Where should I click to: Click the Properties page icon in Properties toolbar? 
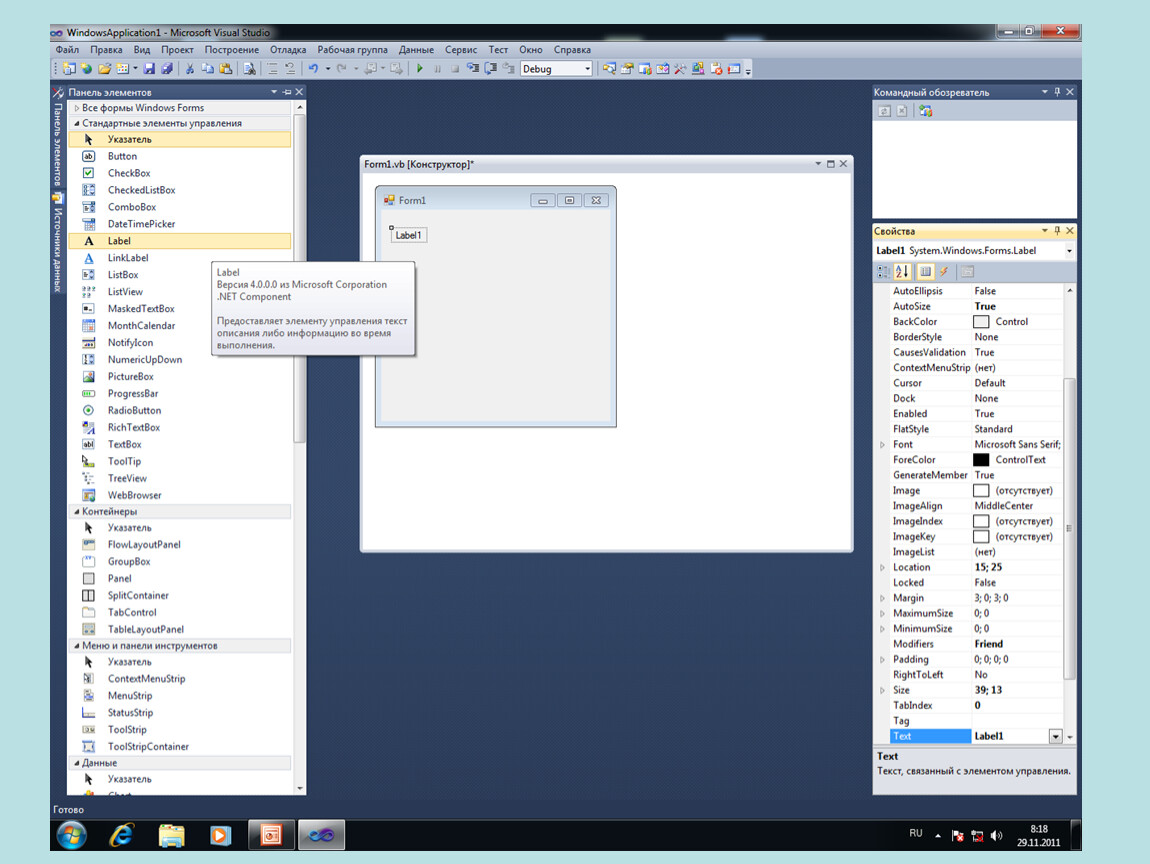click(968, 272)
